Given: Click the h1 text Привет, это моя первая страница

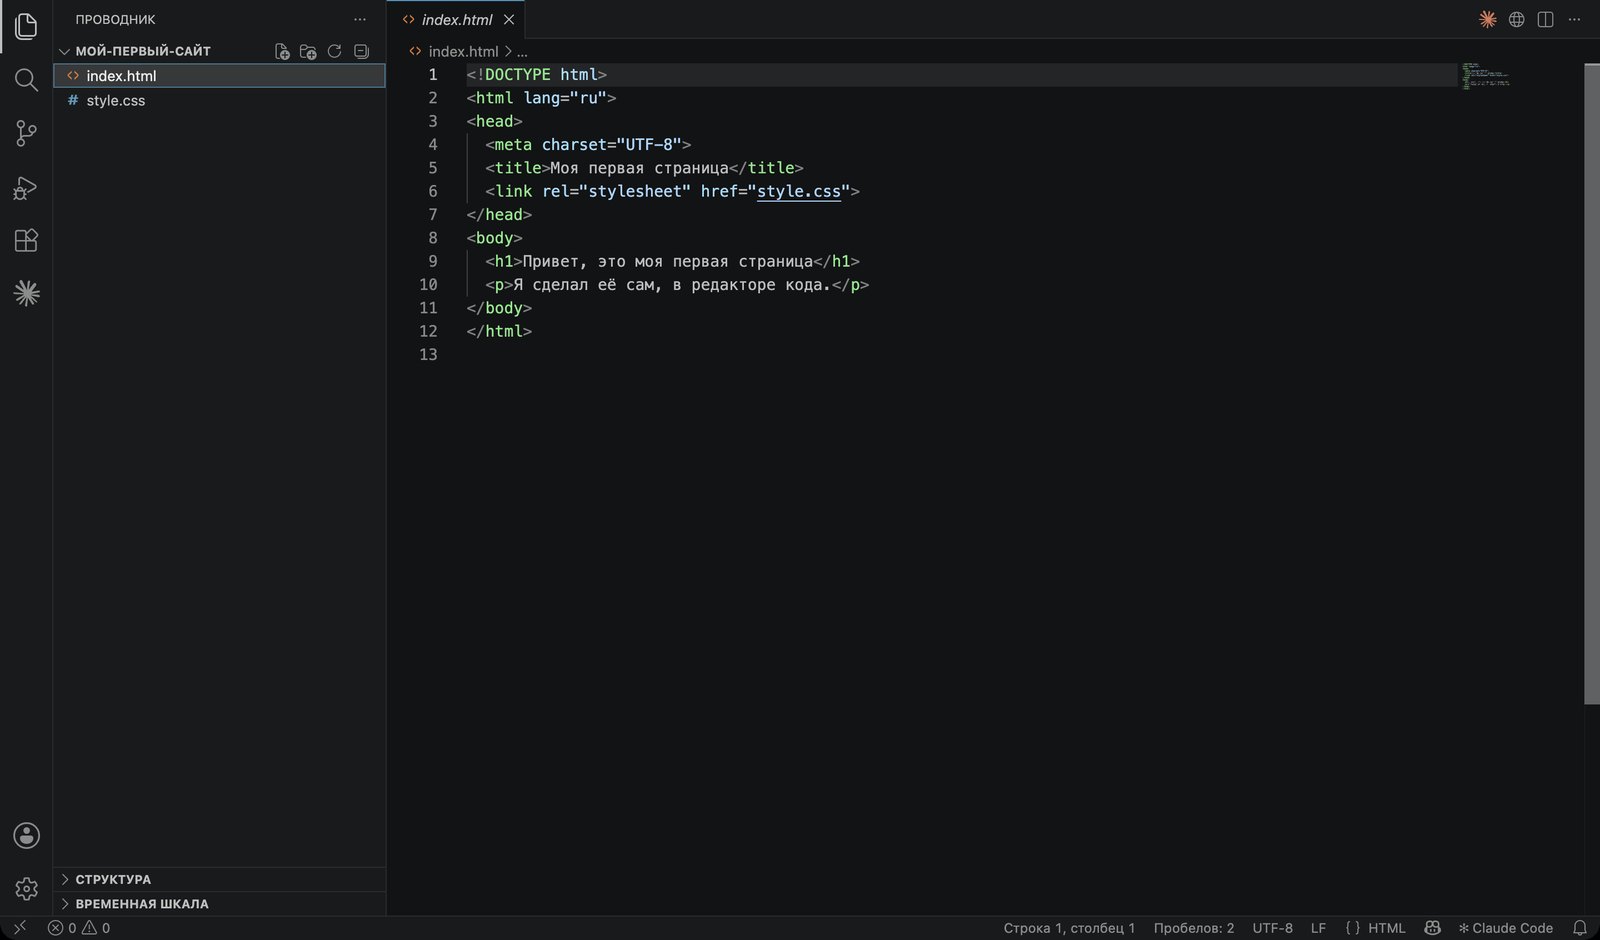Looking at the screenshot, I should click(x=667, y=261).
